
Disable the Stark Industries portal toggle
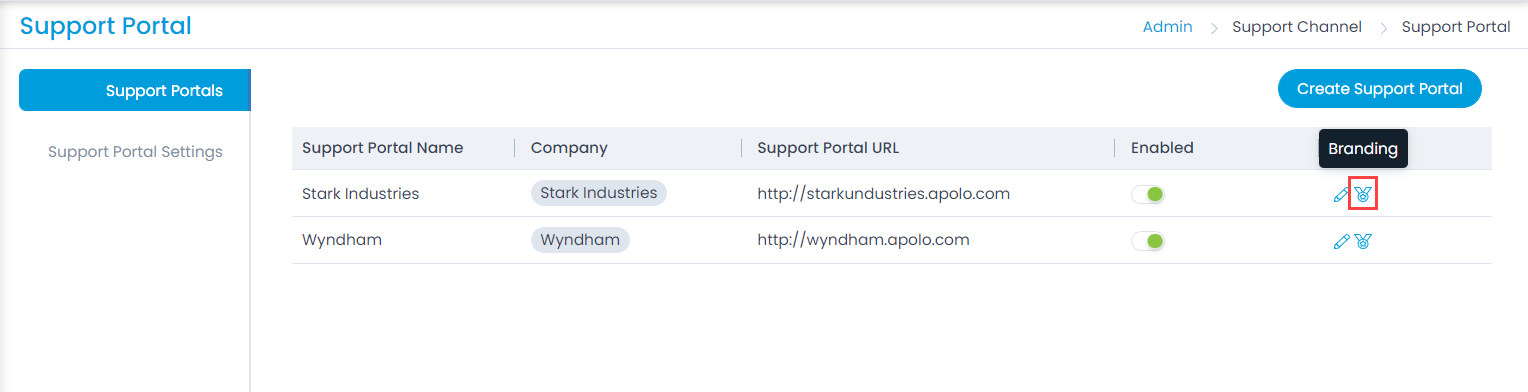pyautogui.click(x=1148, y=194)
